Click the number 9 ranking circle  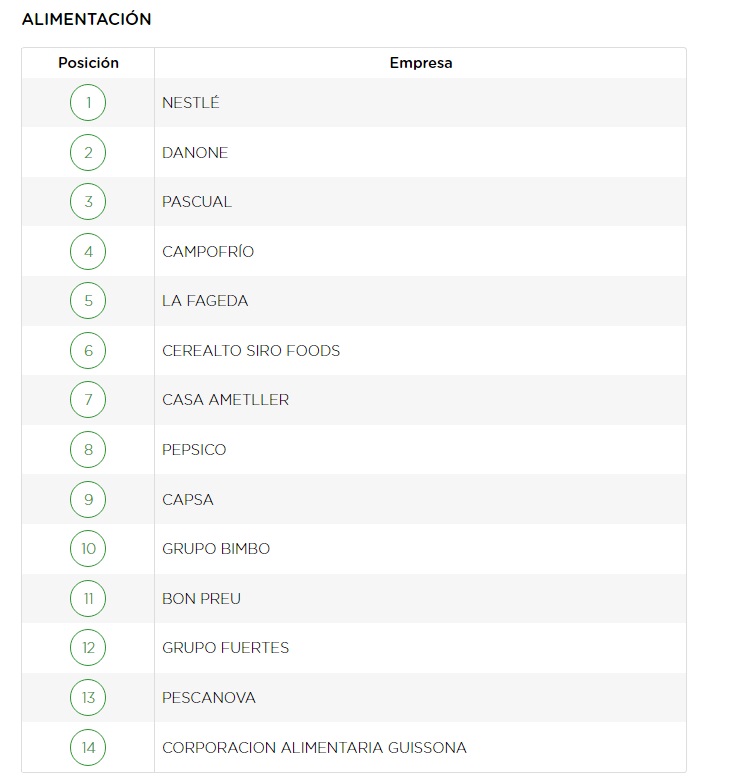[88, 499]
